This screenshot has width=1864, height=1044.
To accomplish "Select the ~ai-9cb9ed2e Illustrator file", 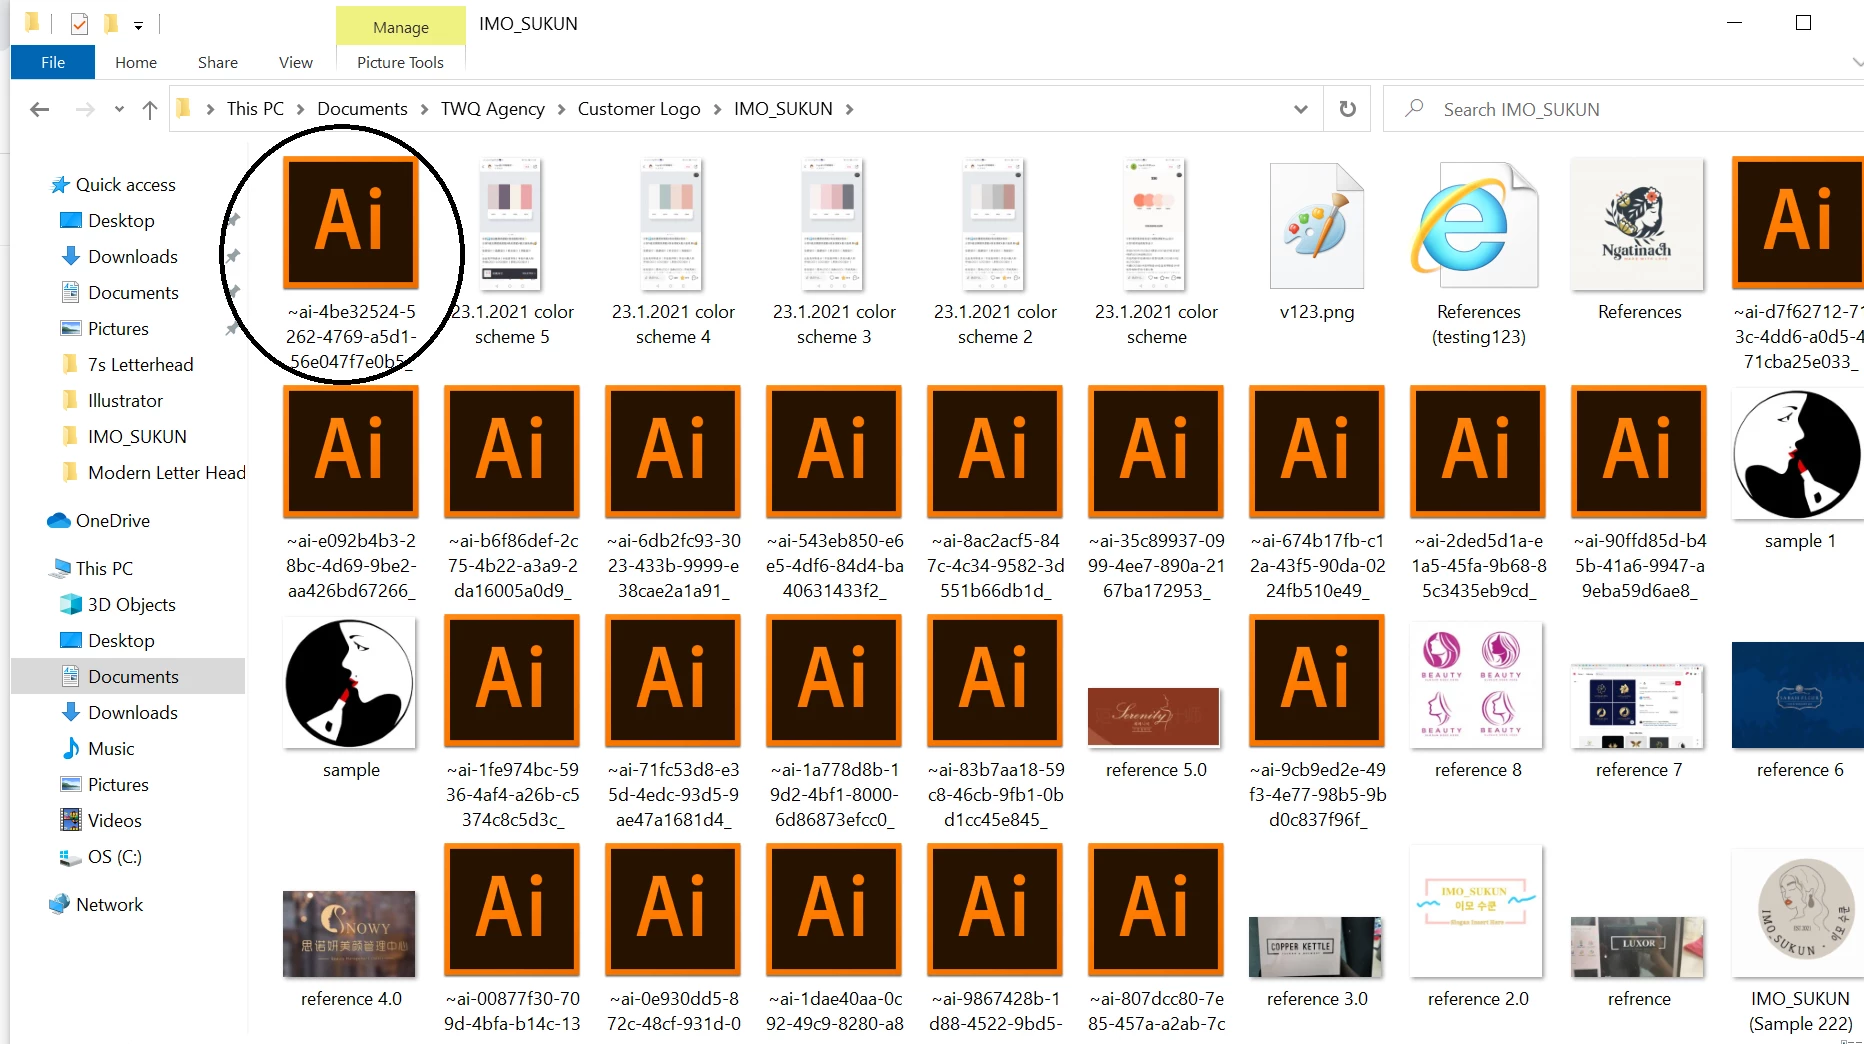I will pyautogui.click(x=1317, y=680).
